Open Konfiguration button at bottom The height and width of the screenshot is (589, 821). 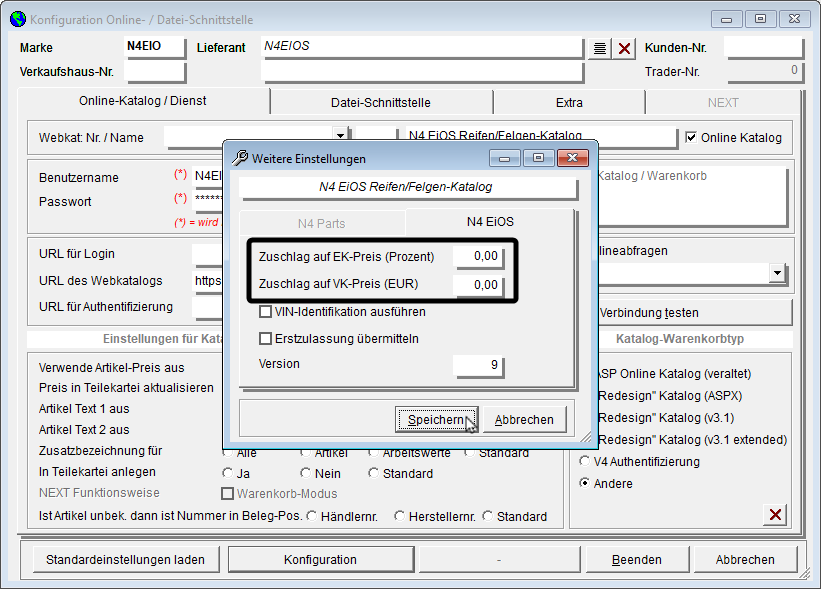coord(320,560)
